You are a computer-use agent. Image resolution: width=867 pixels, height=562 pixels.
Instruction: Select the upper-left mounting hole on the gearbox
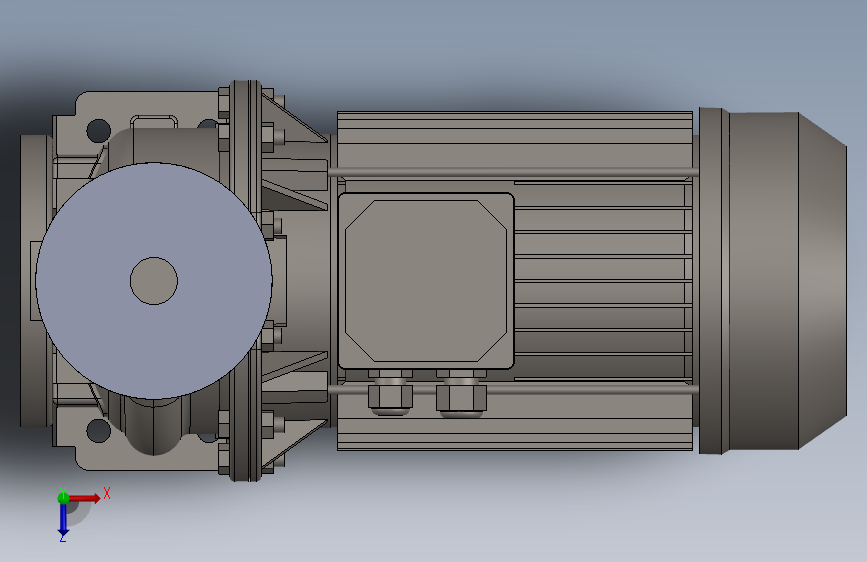[x=98, y=131]
